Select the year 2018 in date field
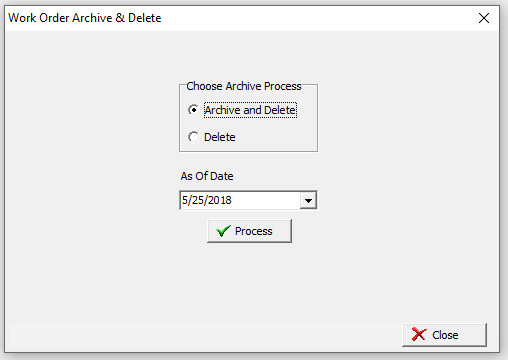The width and height of the screenshot is (508, 360). pyautogui.click(x=220, y=200)
